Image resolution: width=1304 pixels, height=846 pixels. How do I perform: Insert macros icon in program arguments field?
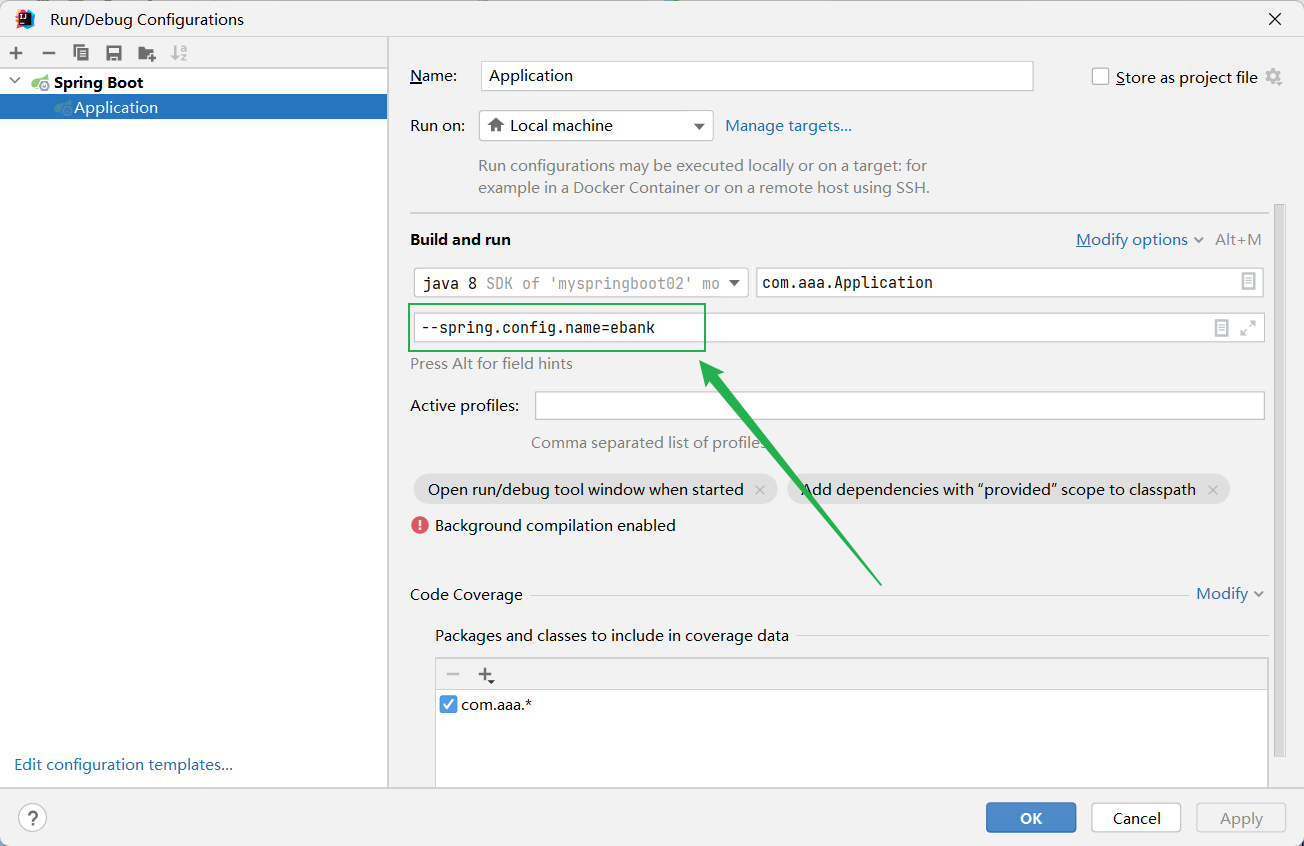click(x=1221, y=328)
